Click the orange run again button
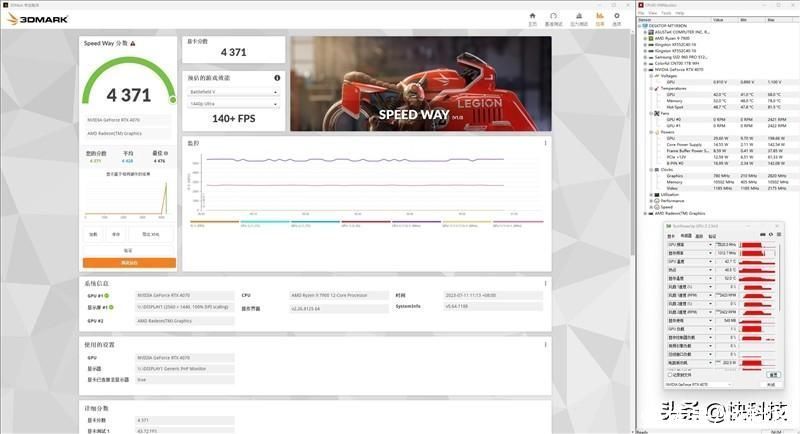800x434 pixels. (129, 263)
